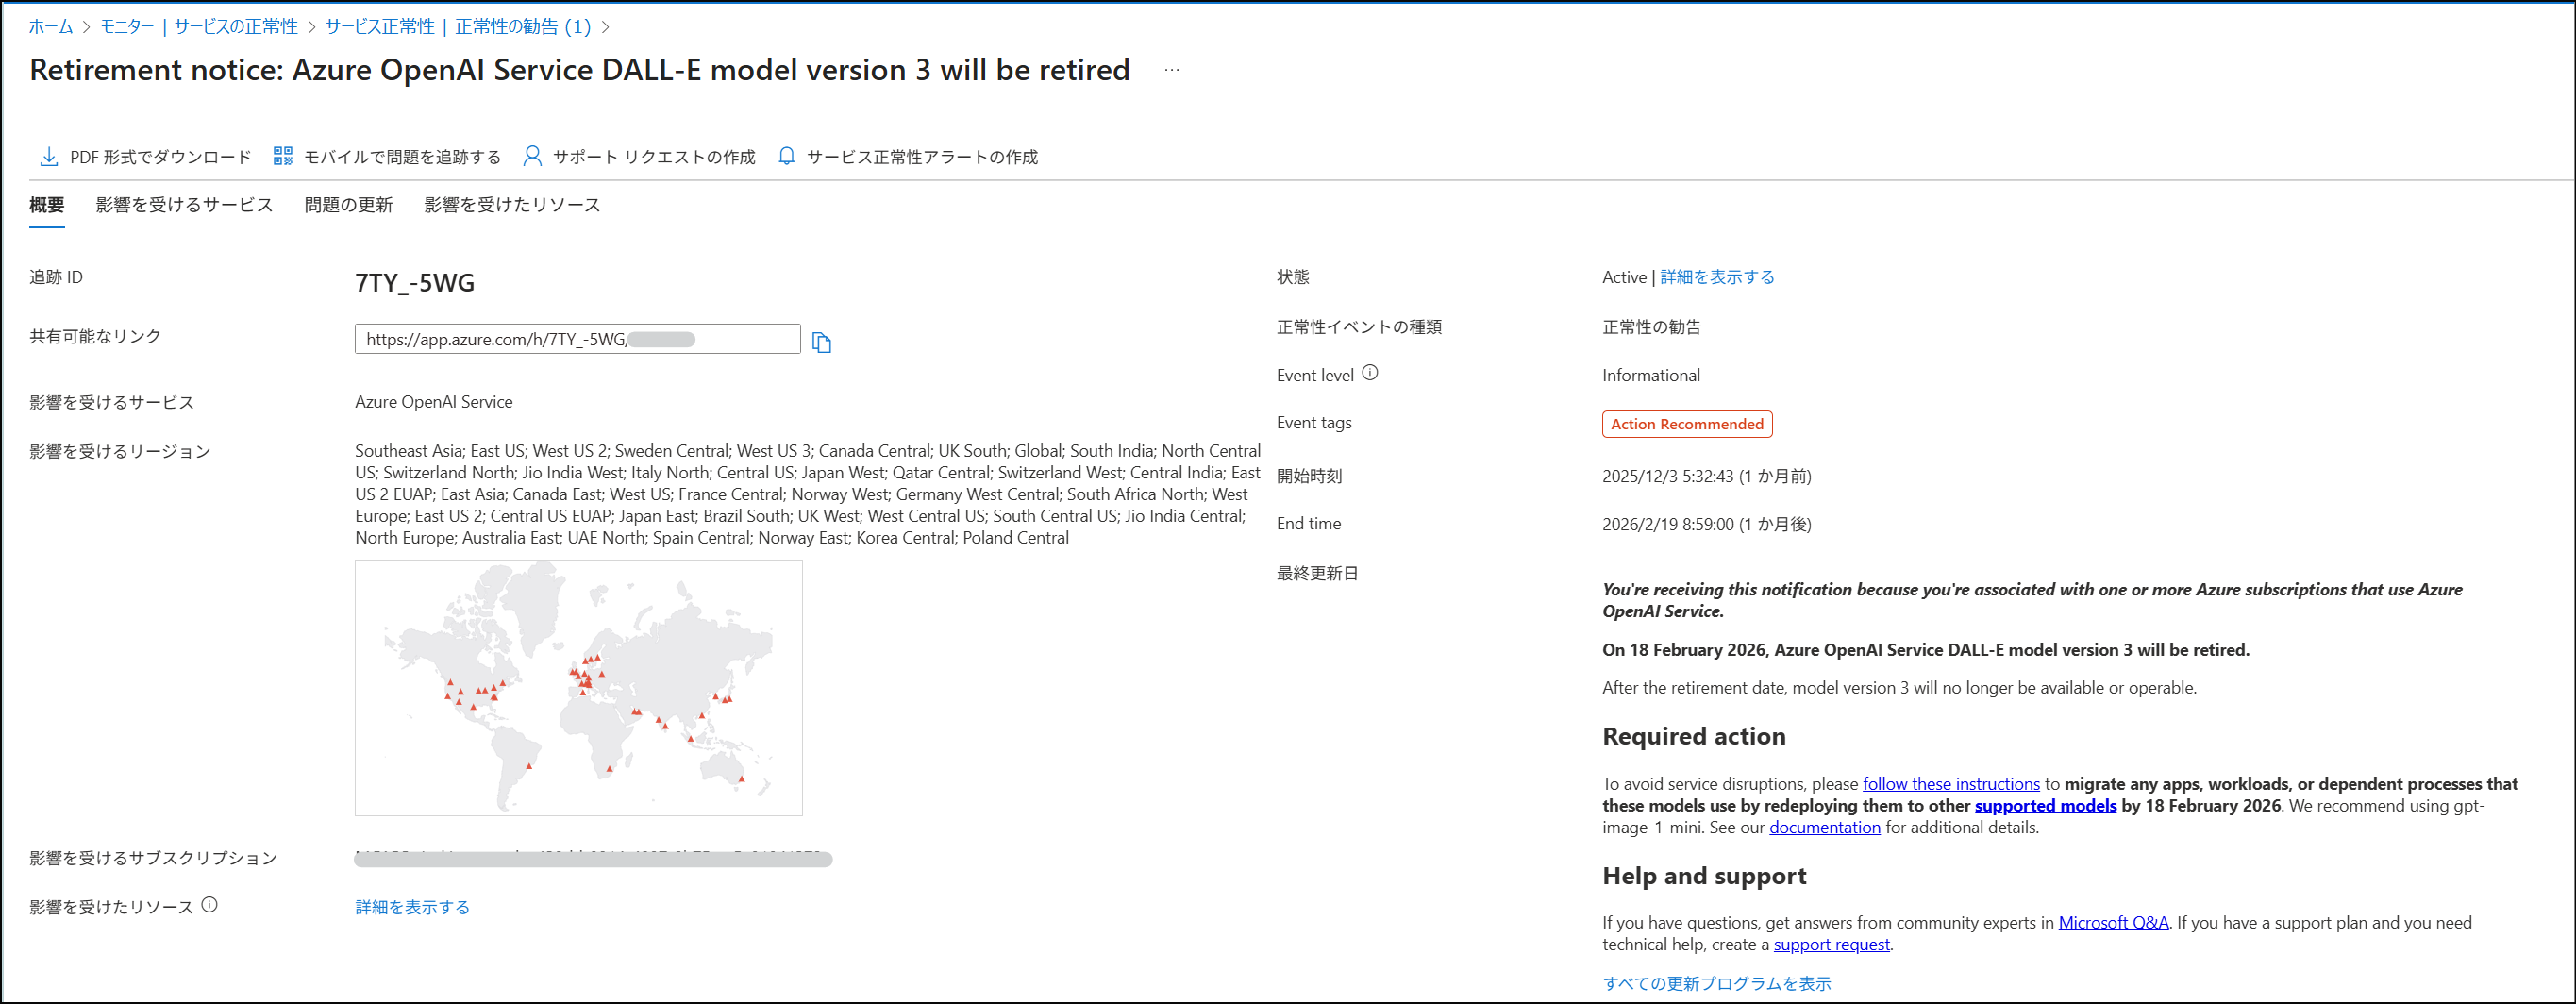2576x1004 pixels.
Task: Copy the shareable link with the copy icon
Action: point(821,342)
